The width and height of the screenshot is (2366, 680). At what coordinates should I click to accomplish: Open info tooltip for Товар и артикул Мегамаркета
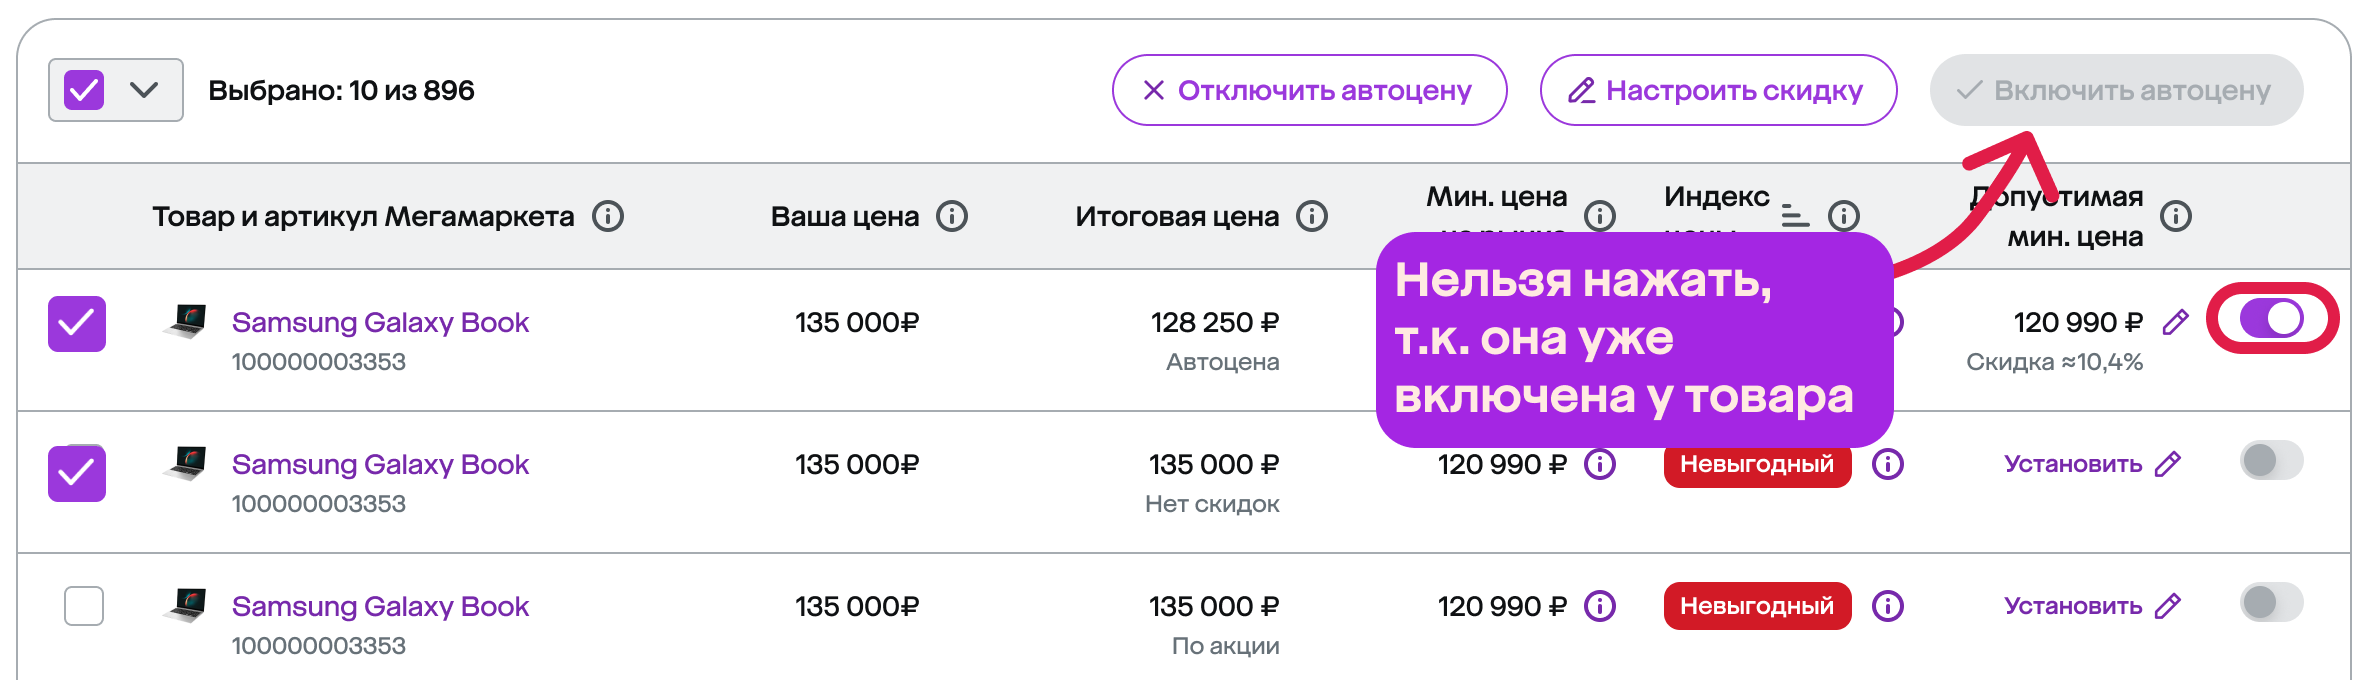pyautogui.click(x=608, y=216)
